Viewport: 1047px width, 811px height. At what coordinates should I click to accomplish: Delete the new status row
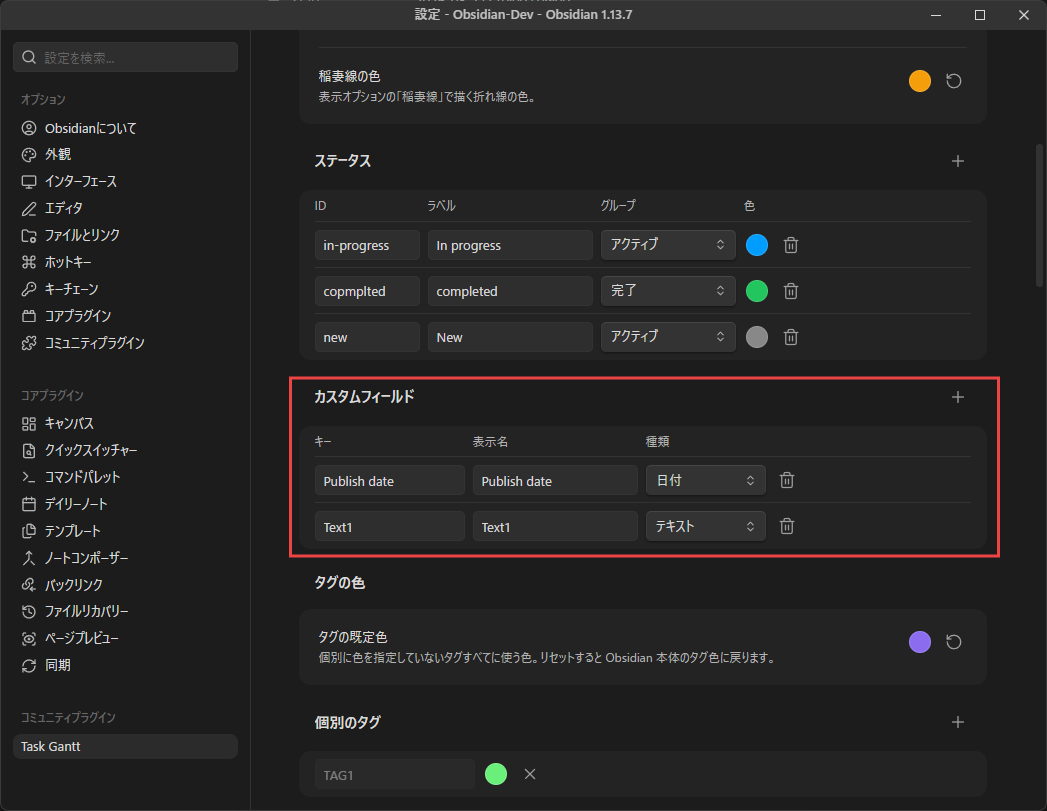[791, 337]
